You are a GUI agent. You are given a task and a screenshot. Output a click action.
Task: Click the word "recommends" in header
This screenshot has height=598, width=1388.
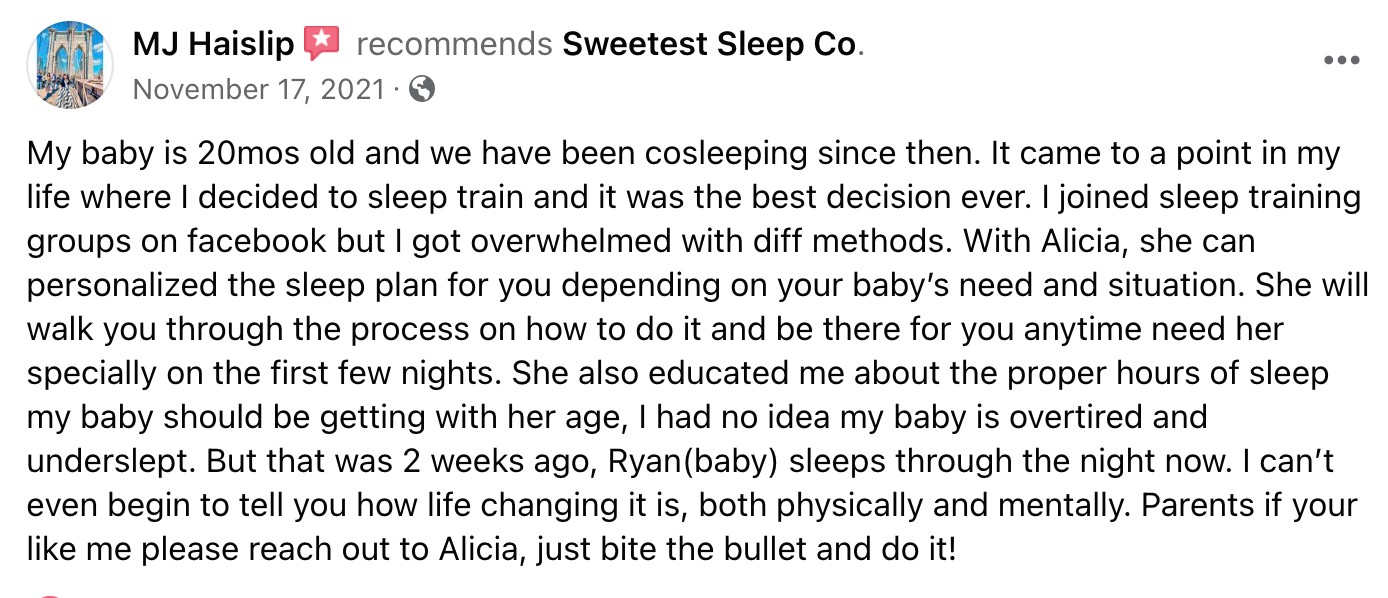454,45
